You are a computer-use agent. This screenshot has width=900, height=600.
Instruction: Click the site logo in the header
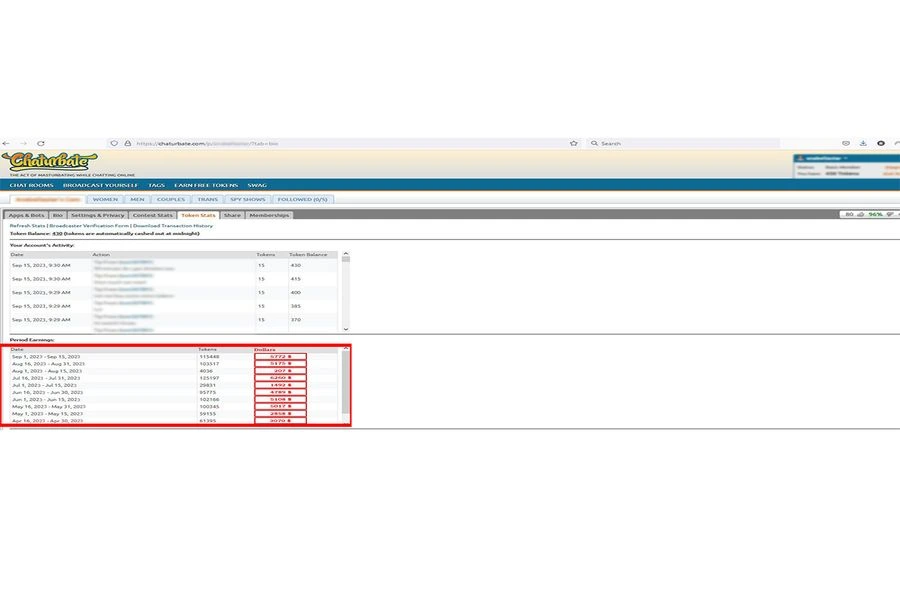(x=48, y=162)
